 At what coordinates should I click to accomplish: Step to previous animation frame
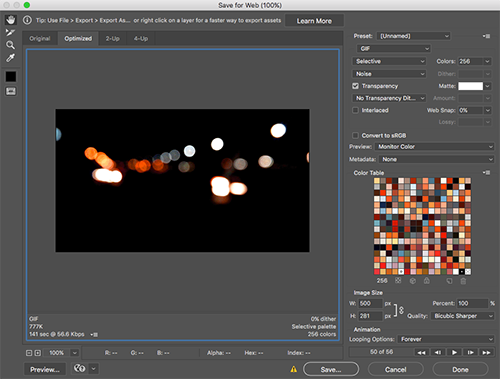pyautogui.click(x=438, y=352)
